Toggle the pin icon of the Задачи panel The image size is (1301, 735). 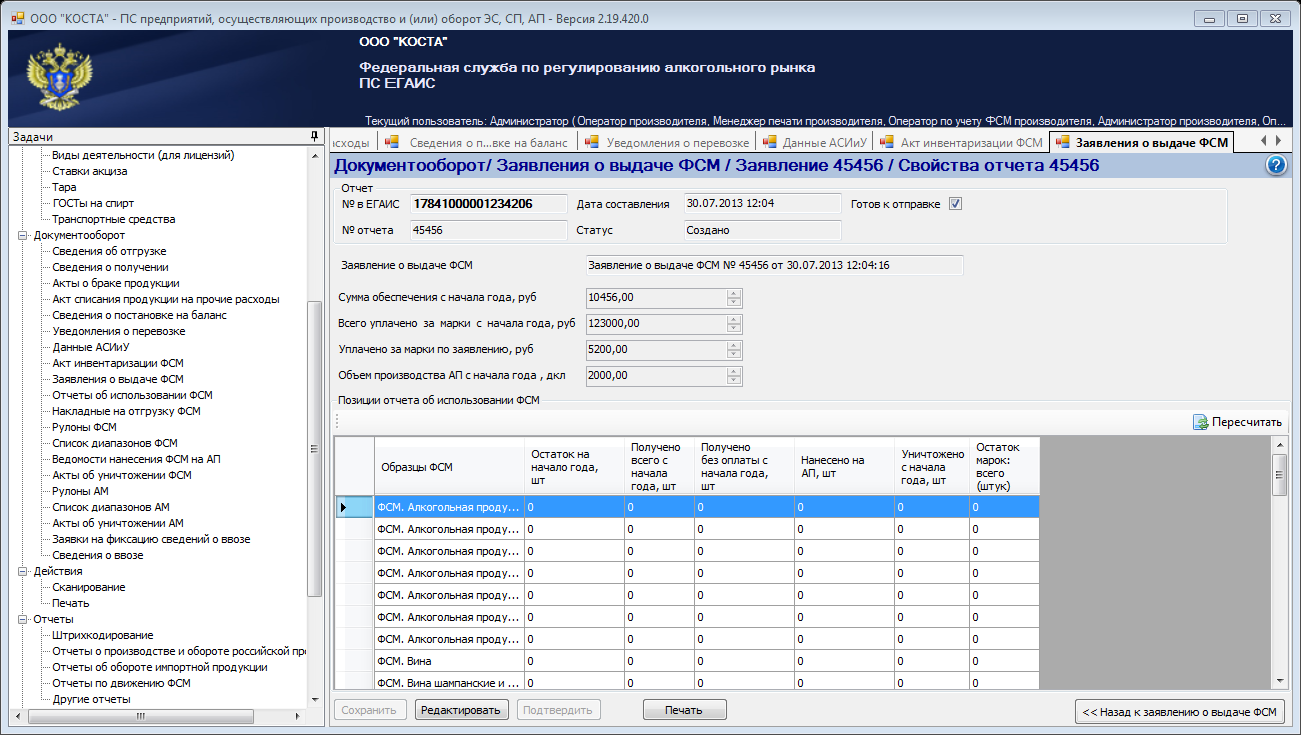314,136
